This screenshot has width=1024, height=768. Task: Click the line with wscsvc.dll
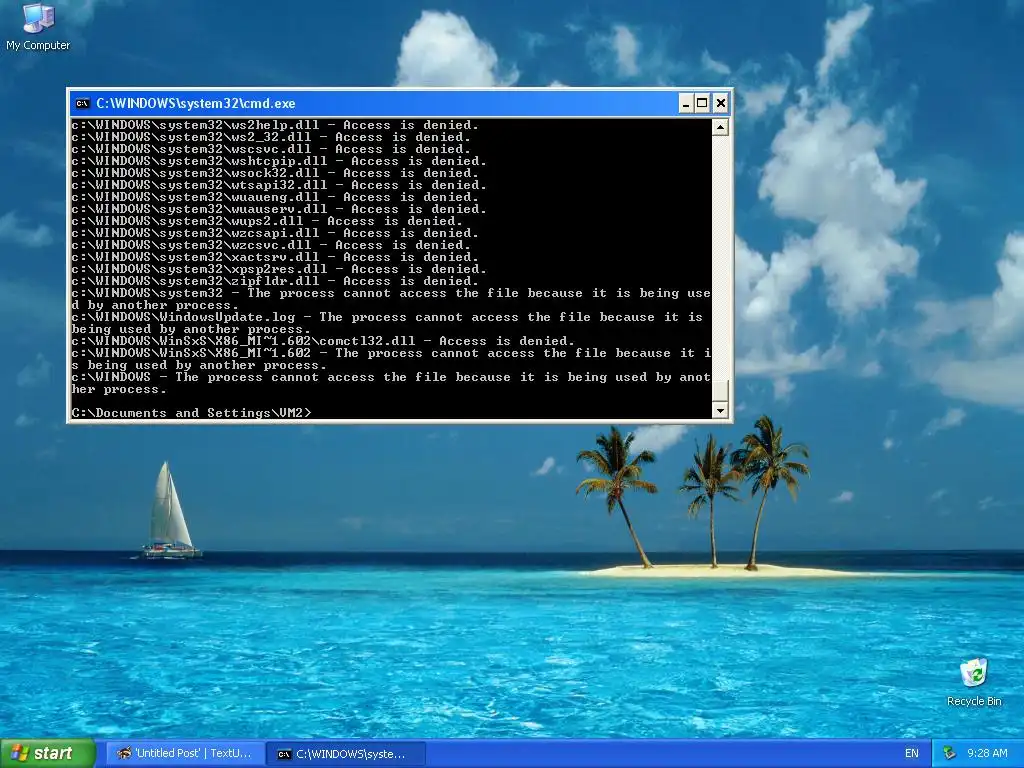coord(271,149)
